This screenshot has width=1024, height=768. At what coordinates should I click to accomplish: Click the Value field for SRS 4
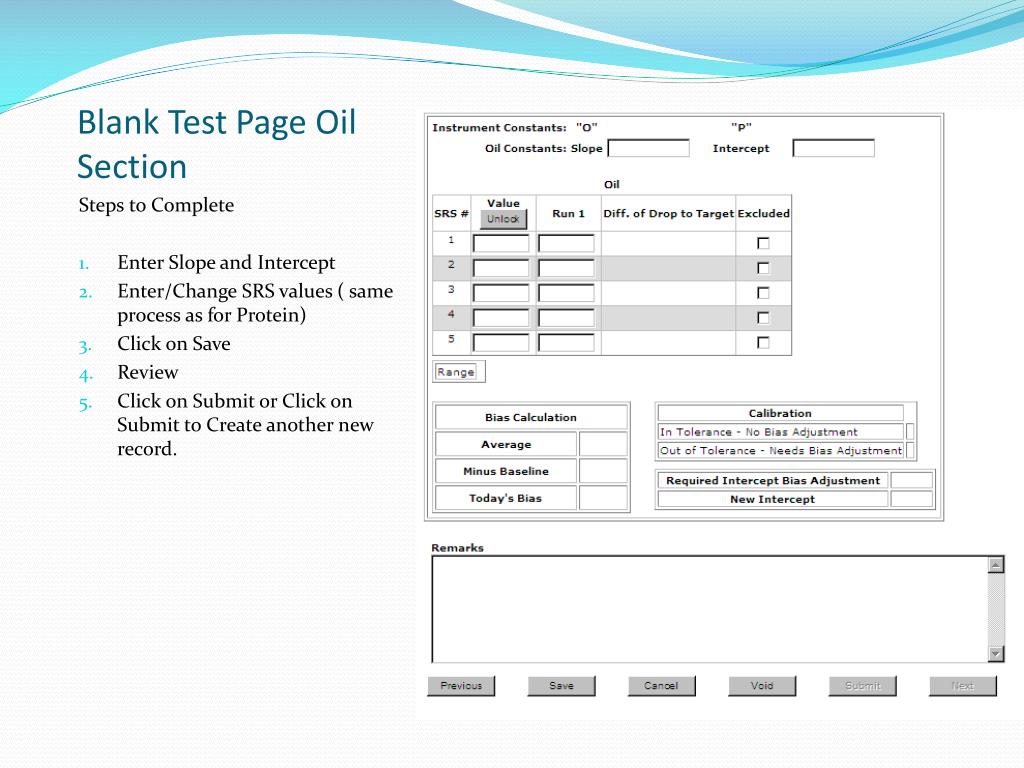click(x=501, y=318)
